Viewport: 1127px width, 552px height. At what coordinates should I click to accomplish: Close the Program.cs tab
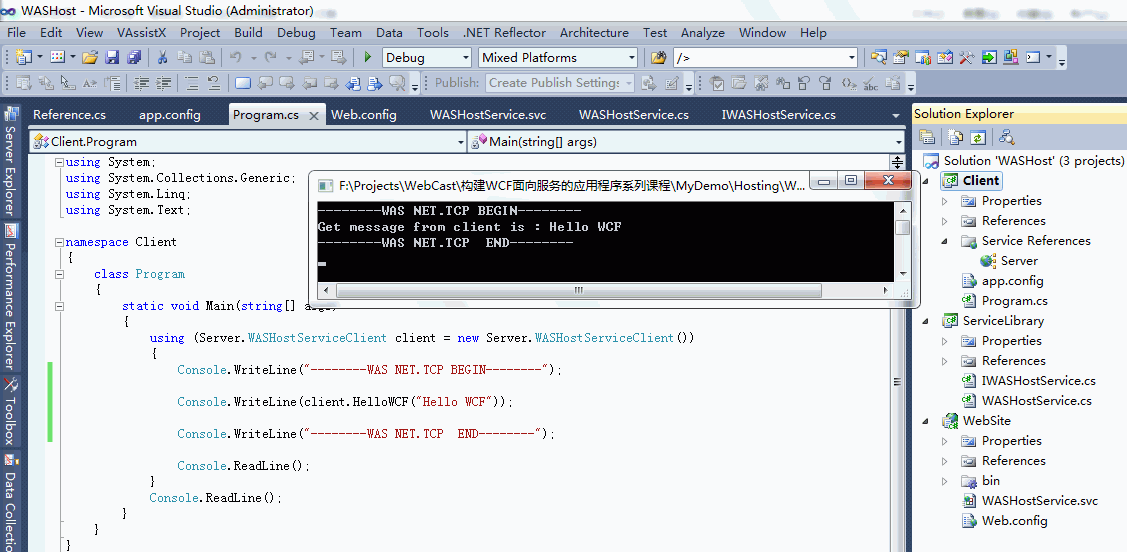point(313,116)
